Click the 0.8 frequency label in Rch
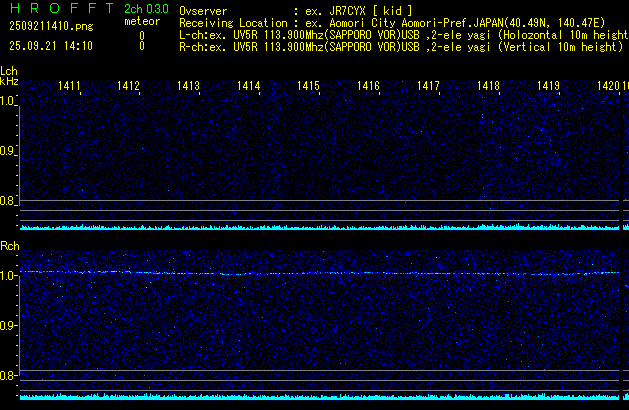629x410 pixels. click(8, 376)
